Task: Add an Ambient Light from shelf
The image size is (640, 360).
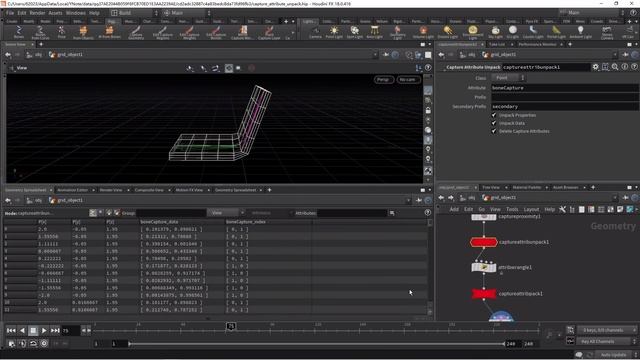Action: (x=580, y=32)
